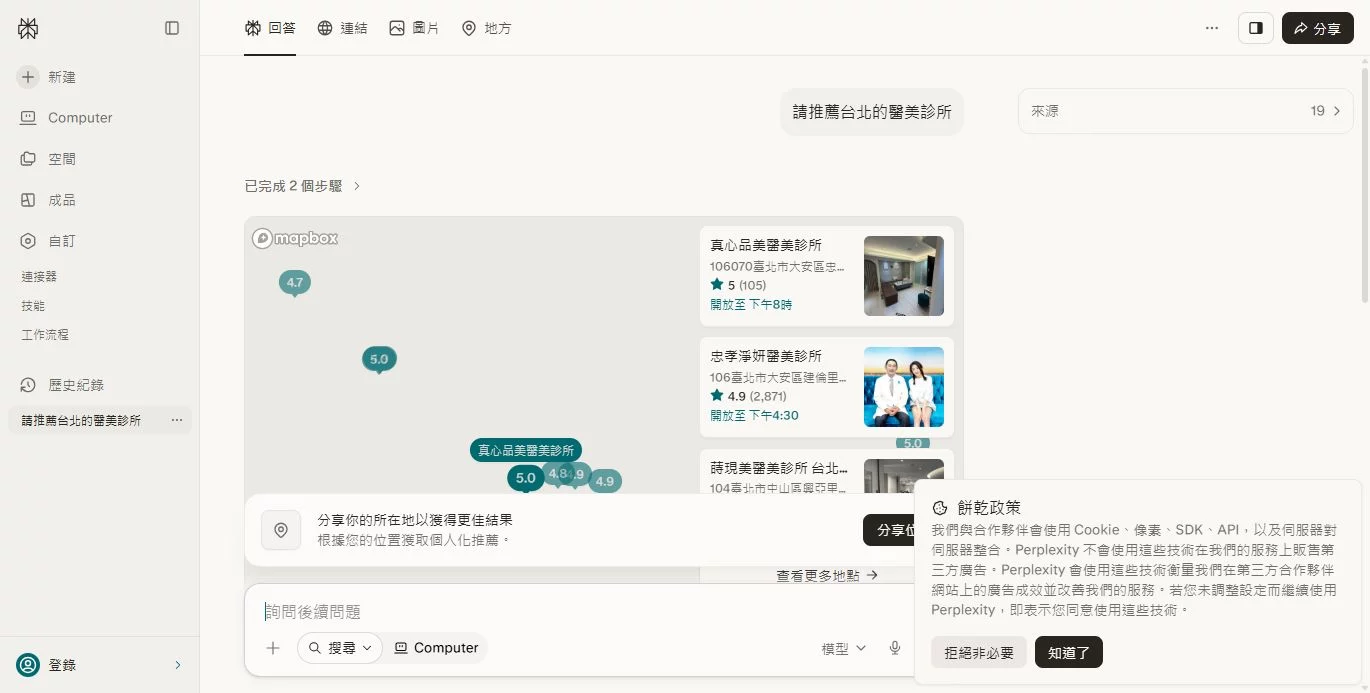Click the mapbox logo on map

(x=295, y=238)
